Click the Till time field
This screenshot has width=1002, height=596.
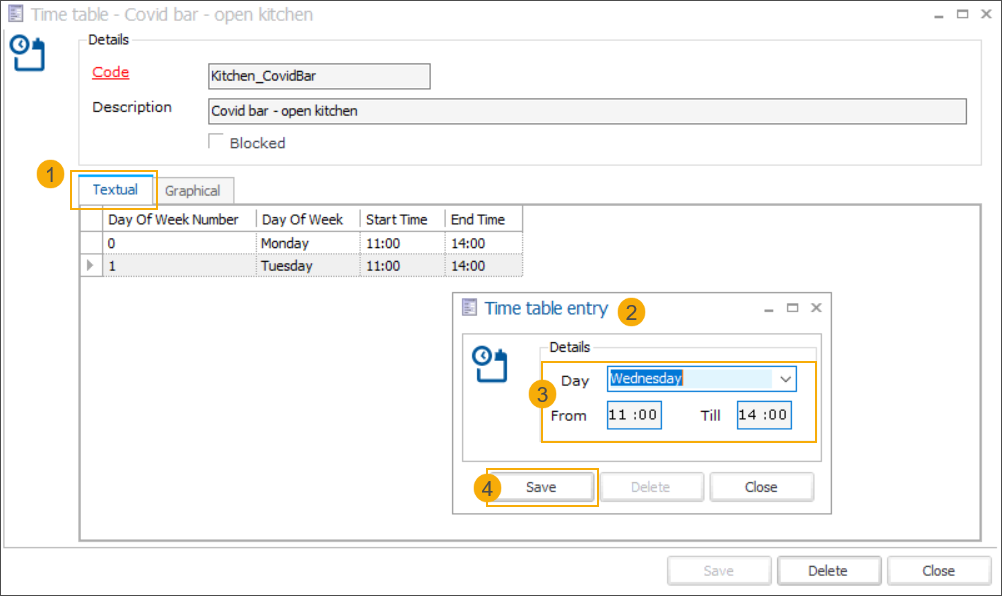tap(764, 415)
